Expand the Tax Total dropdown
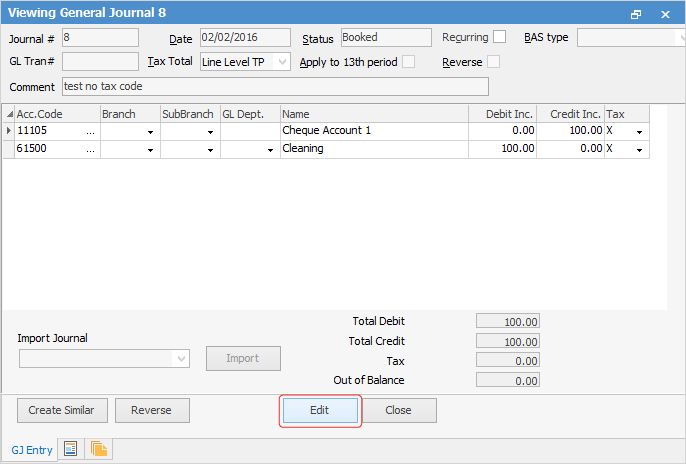The image size is (686, 464). tap(281, 62)
